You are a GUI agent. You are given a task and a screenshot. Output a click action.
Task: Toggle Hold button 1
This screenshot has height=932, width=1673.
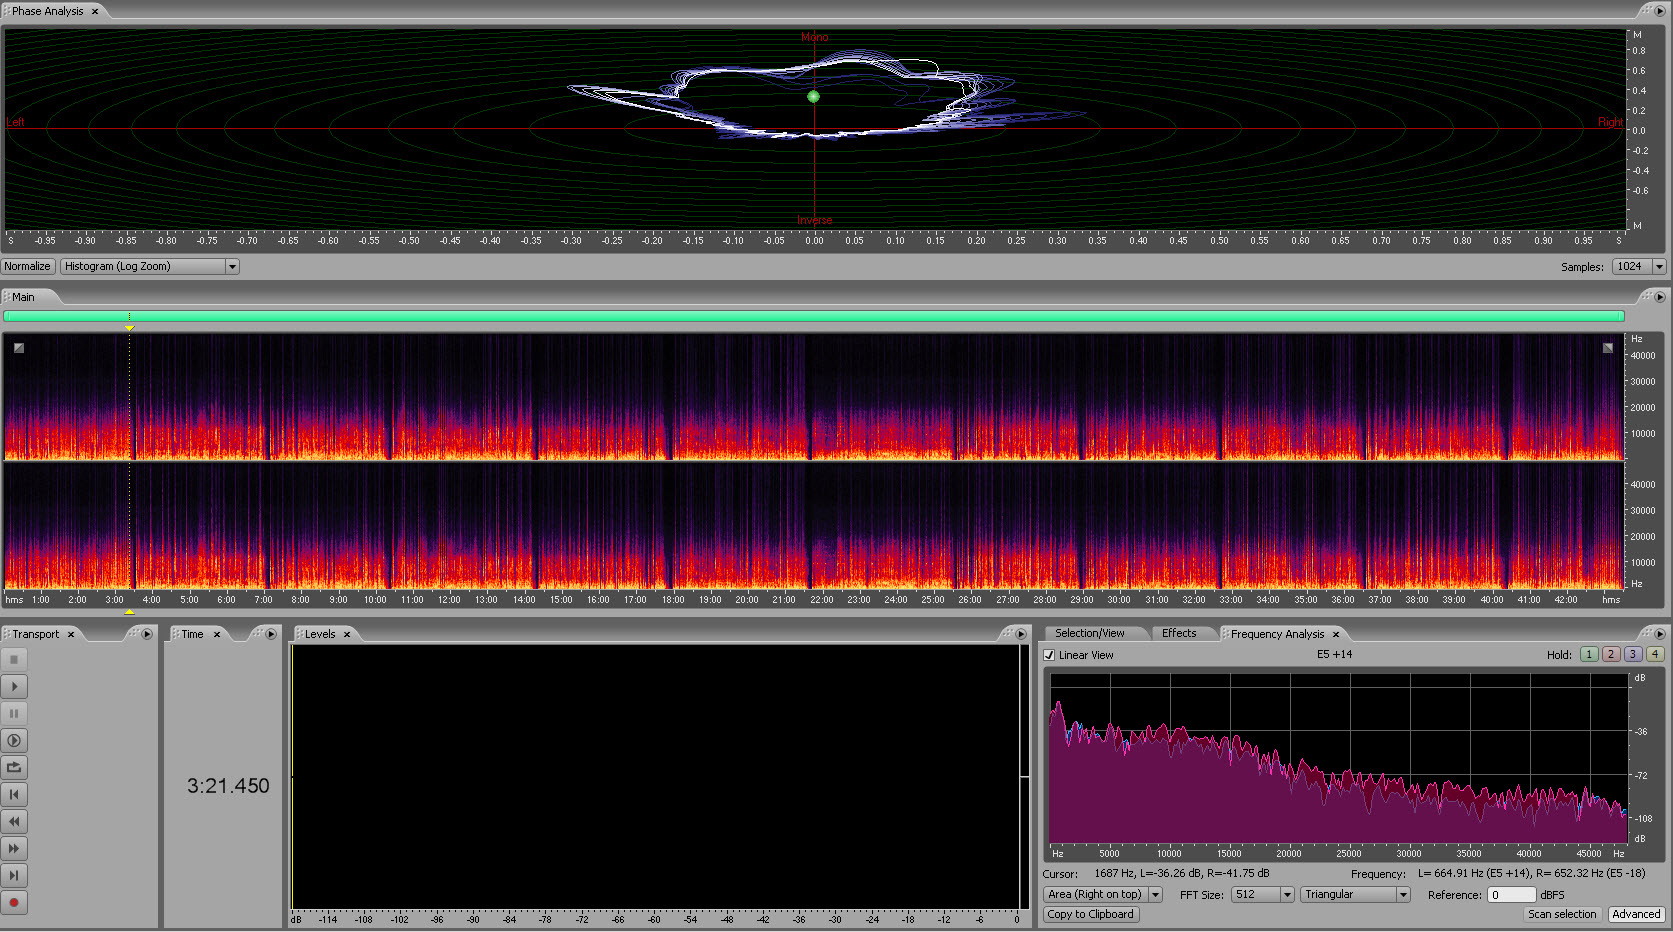click(x=1589, y=654)
